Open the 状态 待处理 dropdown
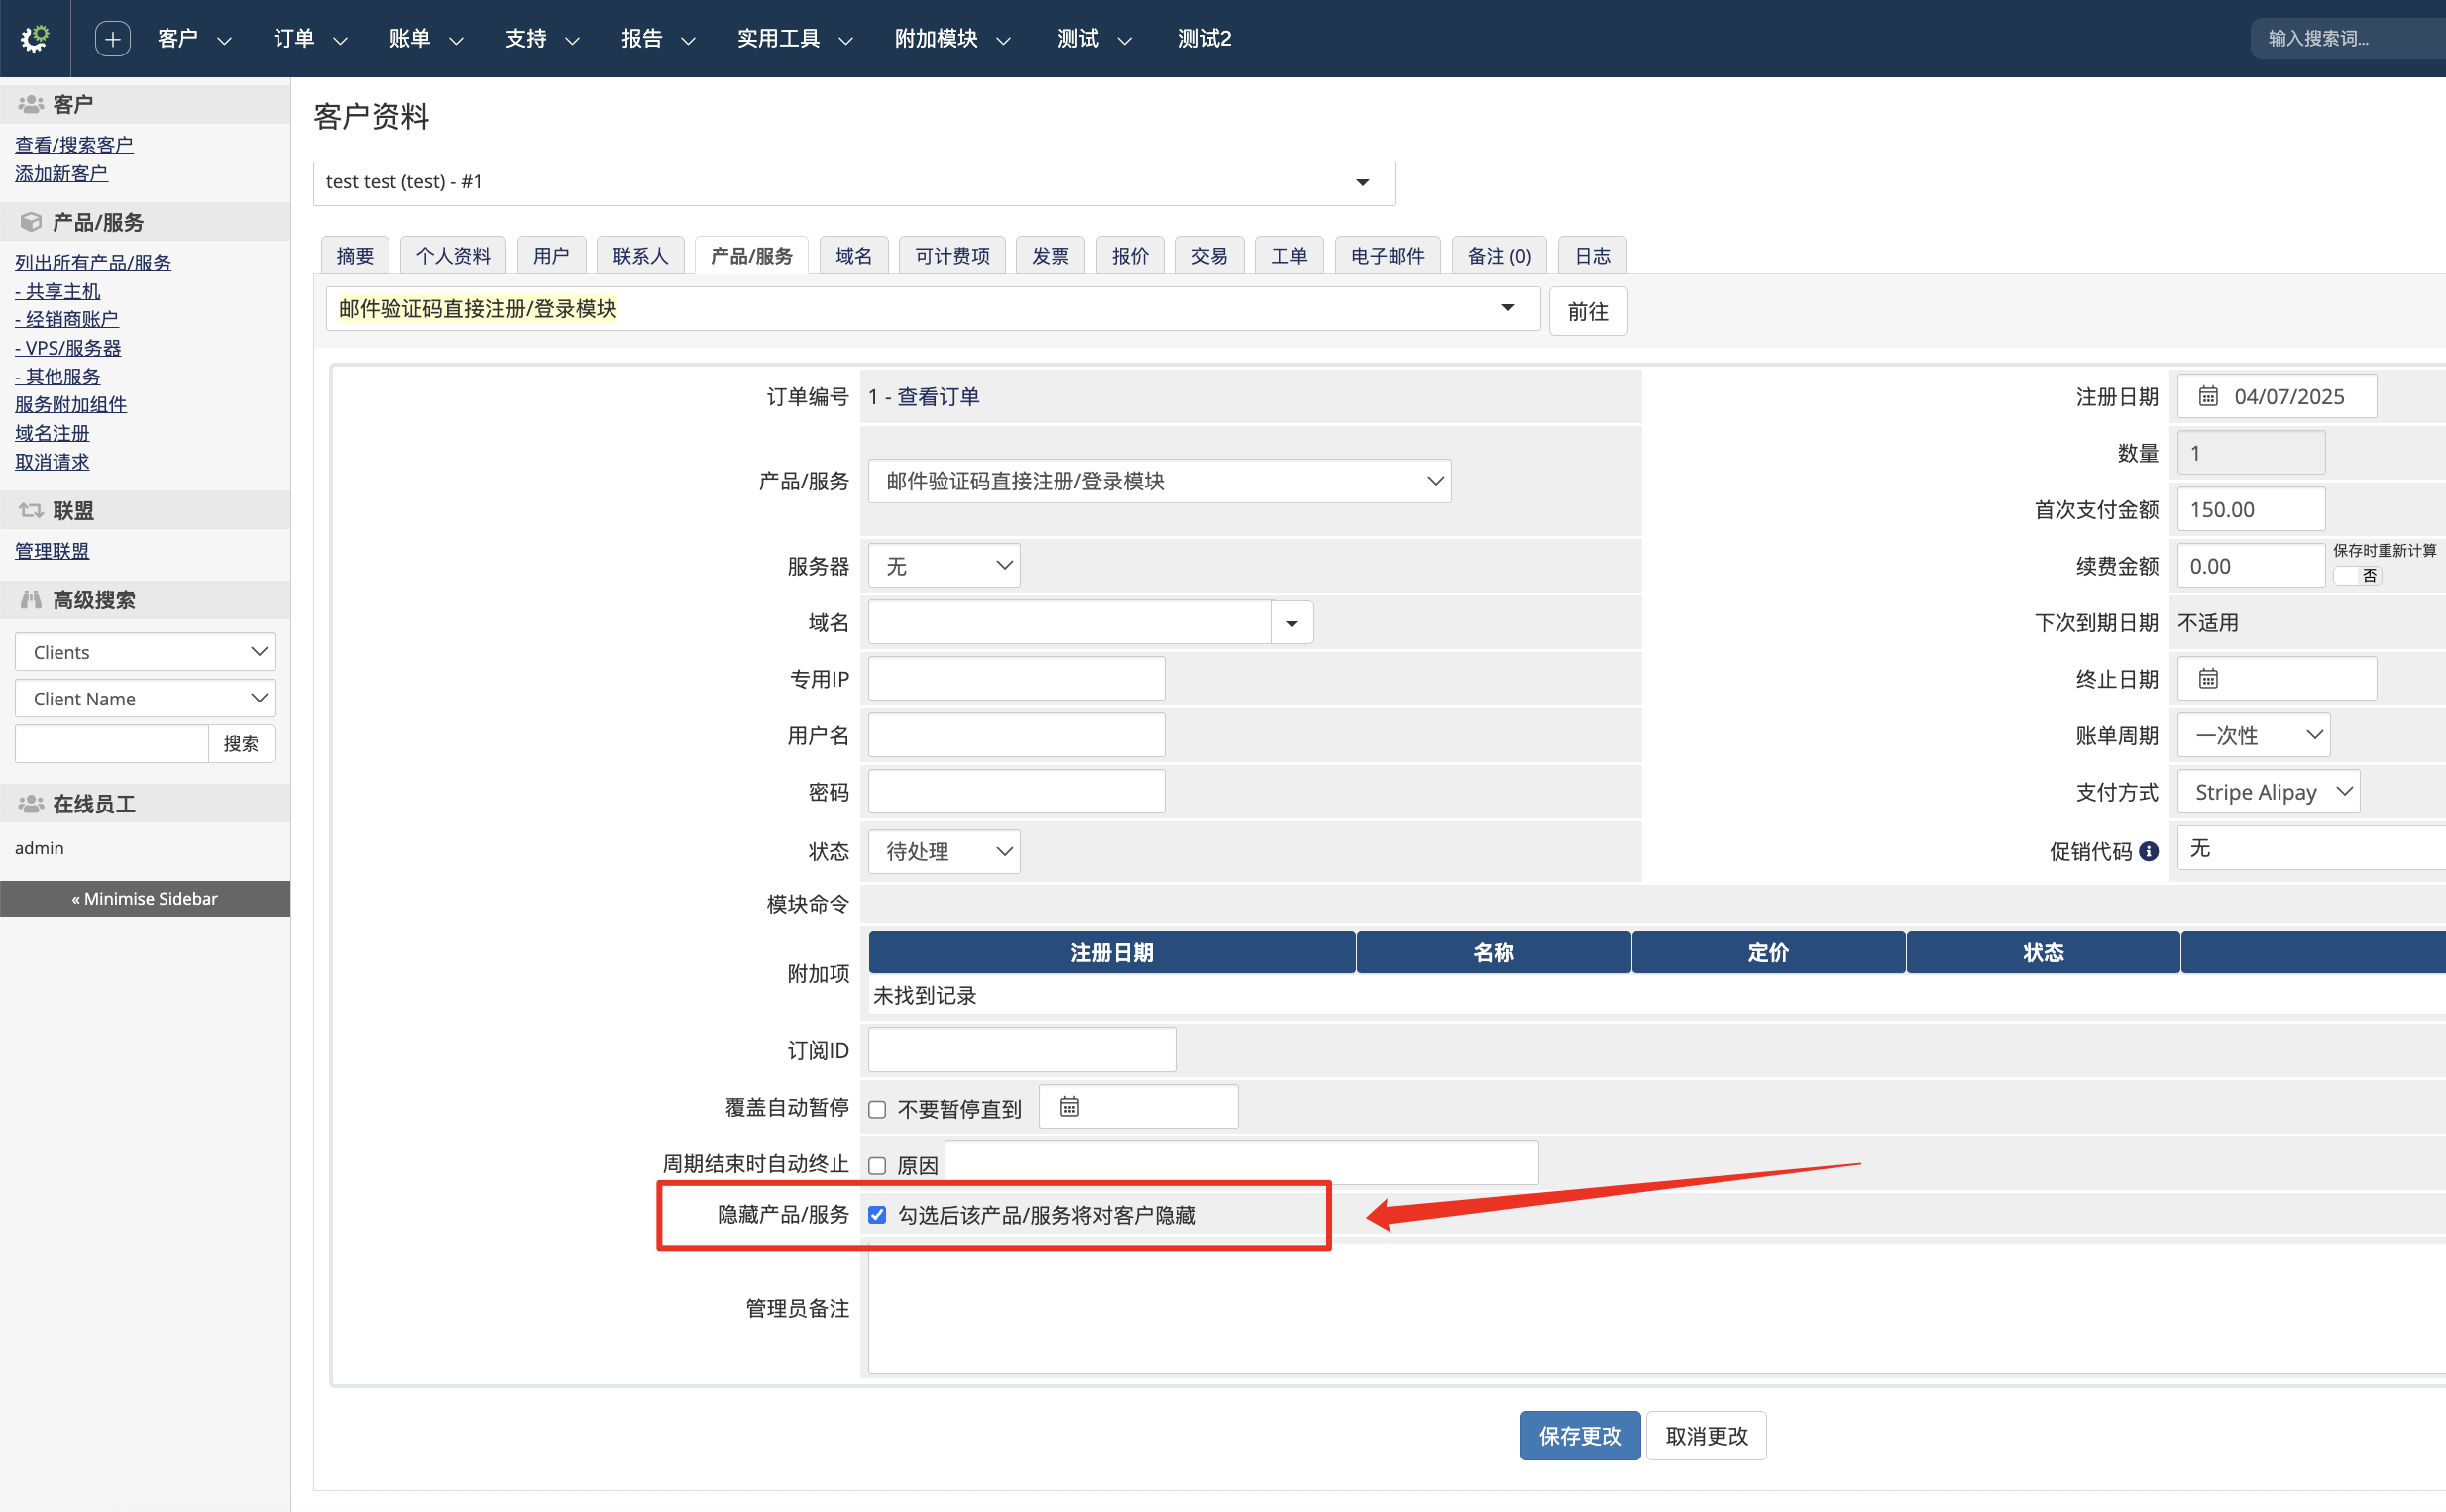 pos(943,851)
